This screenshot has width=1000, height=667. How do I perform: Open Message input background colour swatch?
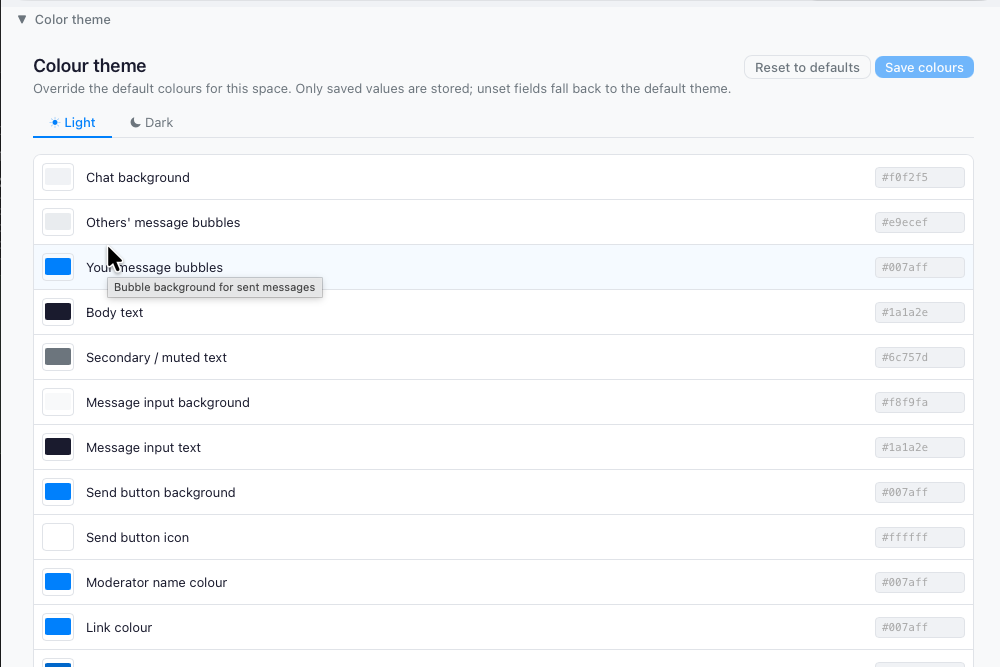[x=58, y=402]
